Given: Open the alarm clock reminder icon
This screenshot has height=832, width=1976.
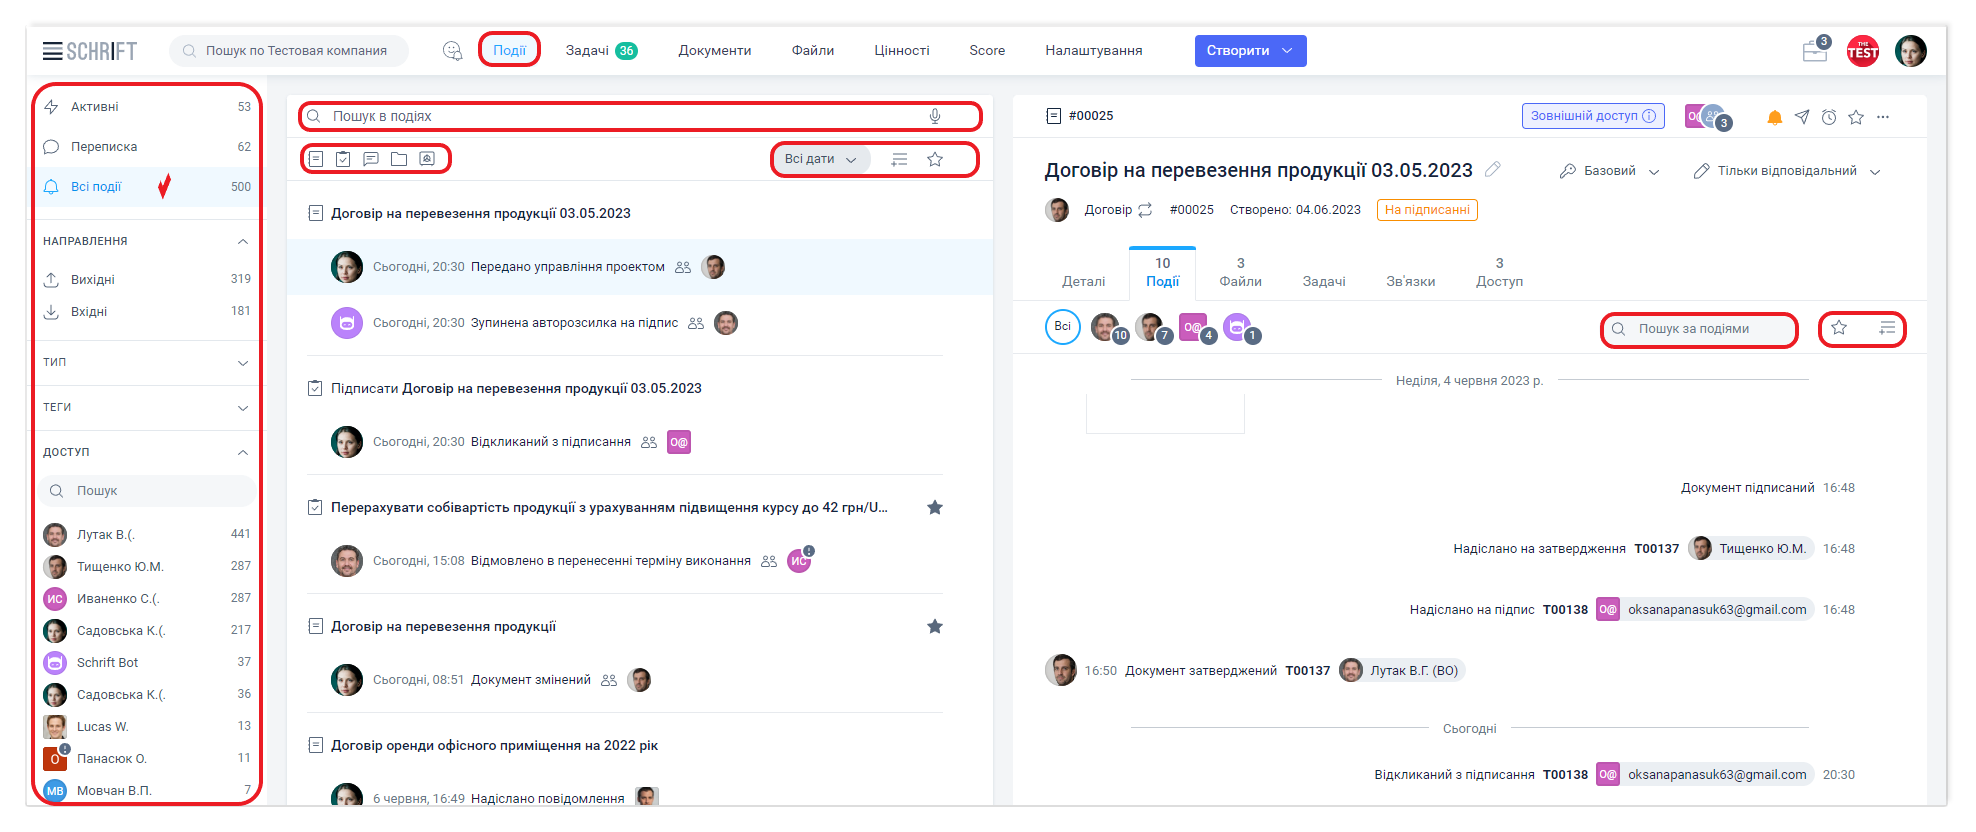Looking at the screenshot, I should point(1828,117).
